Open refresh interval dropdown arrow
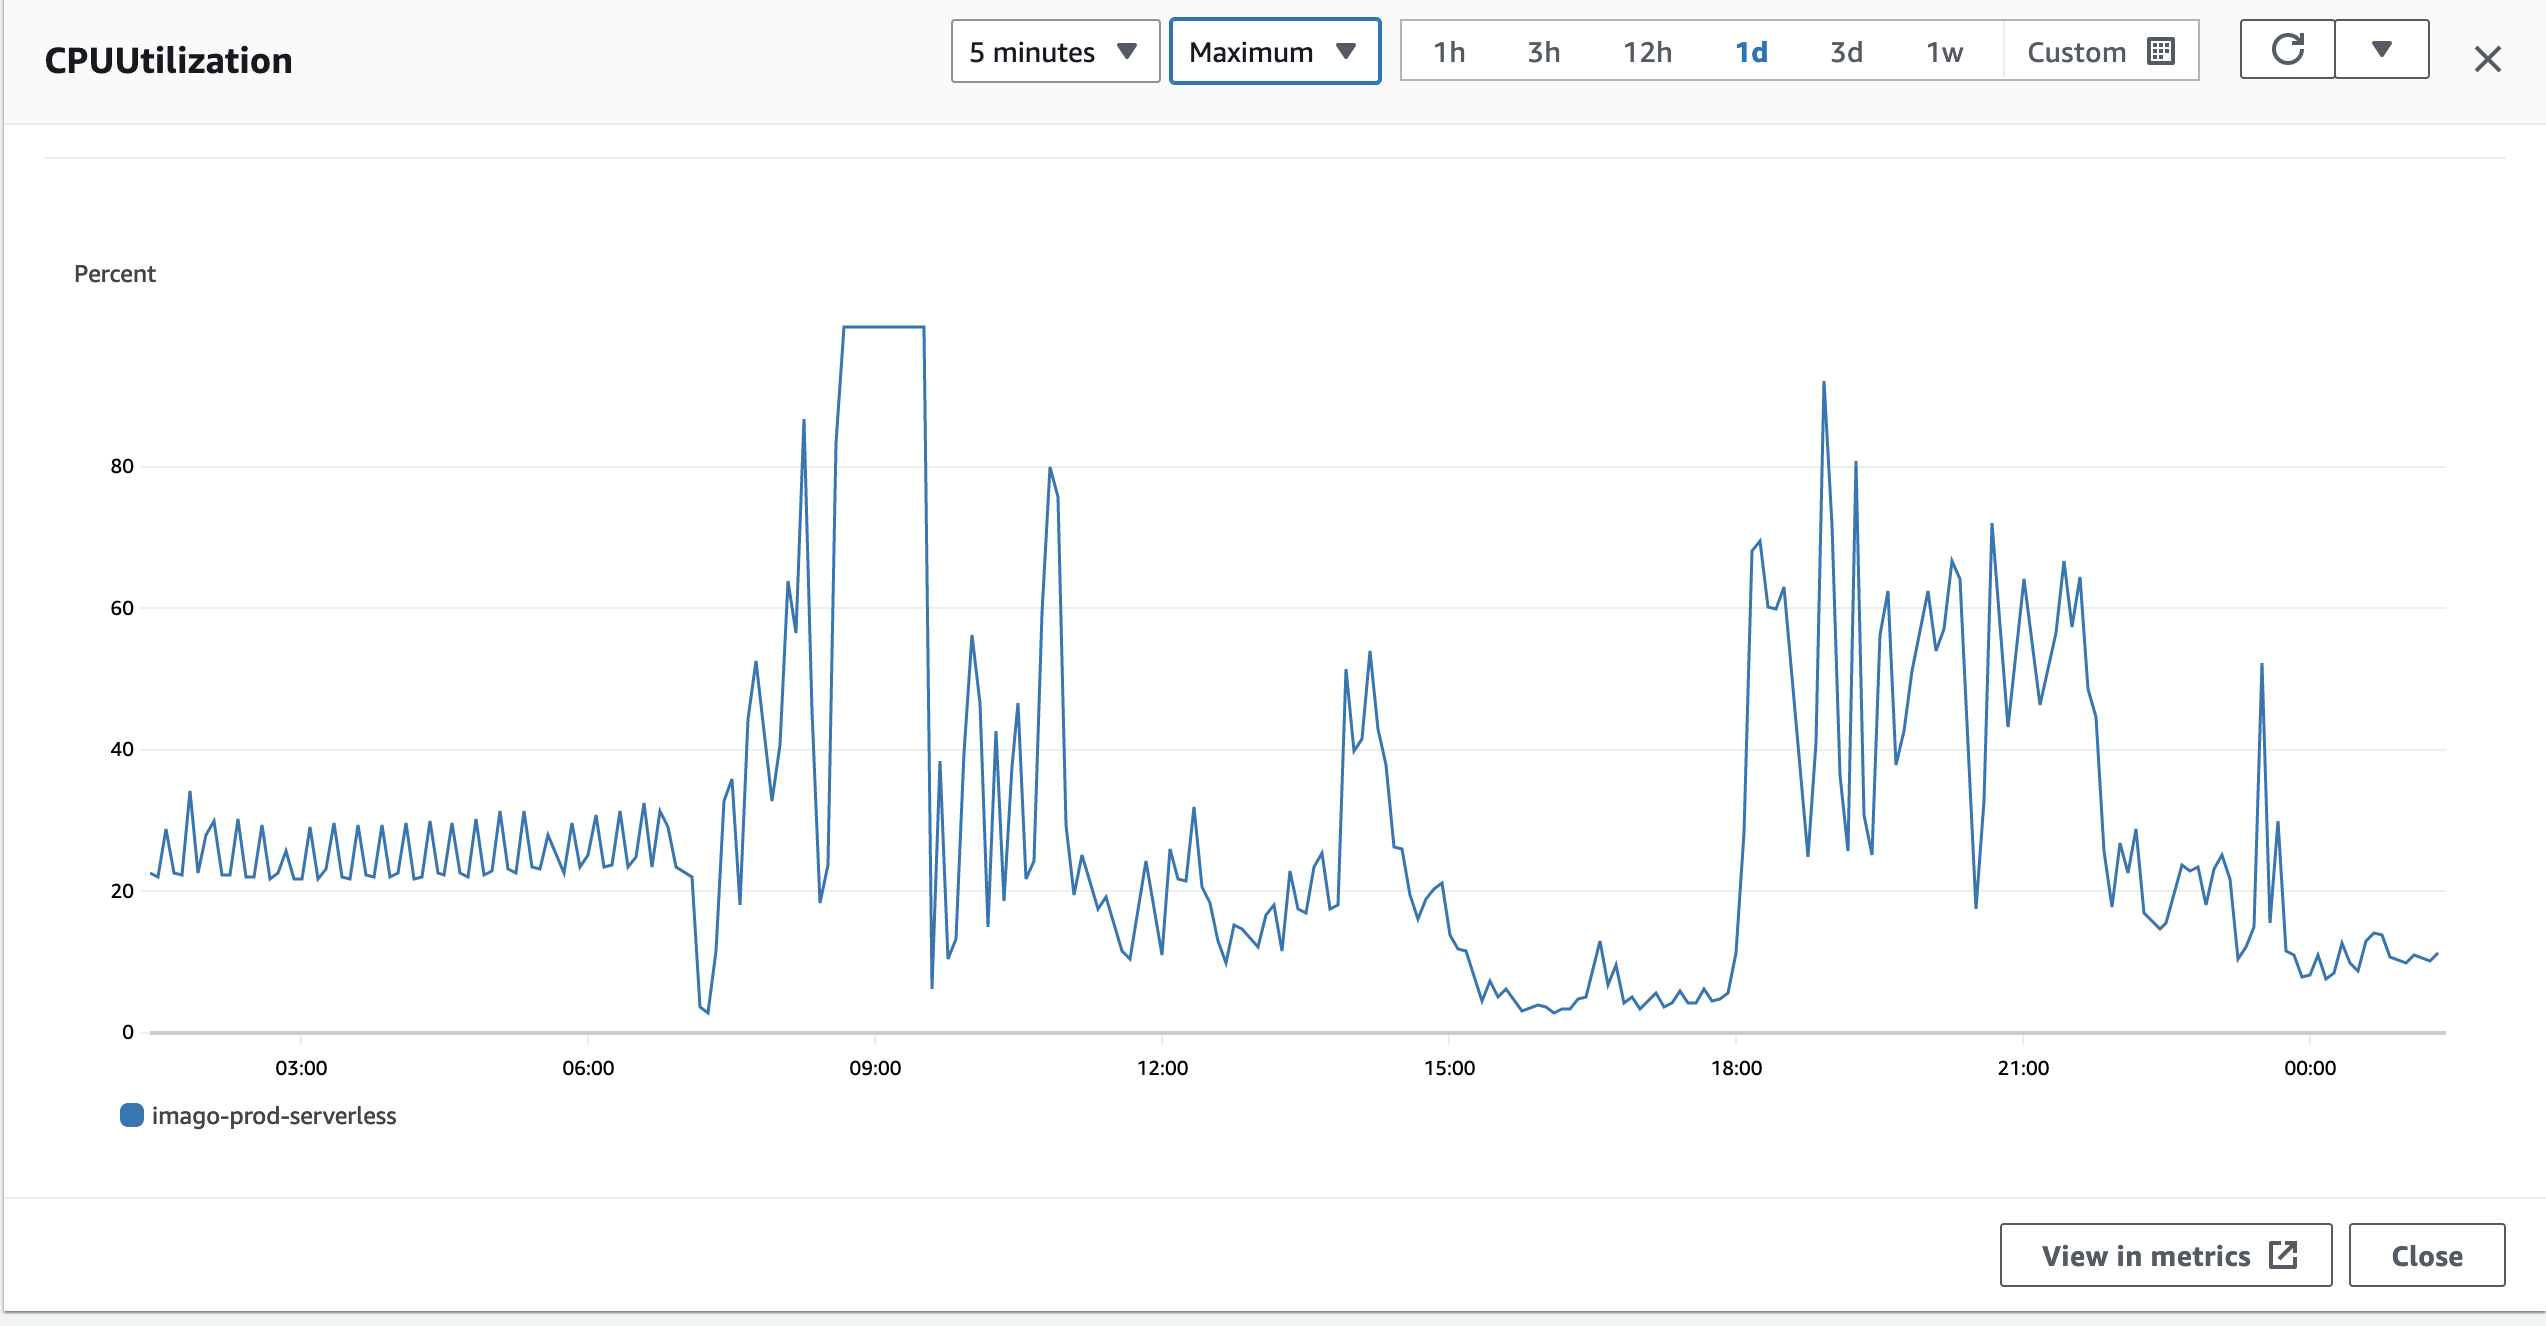2546x1326 pixels. [2381, 50]
